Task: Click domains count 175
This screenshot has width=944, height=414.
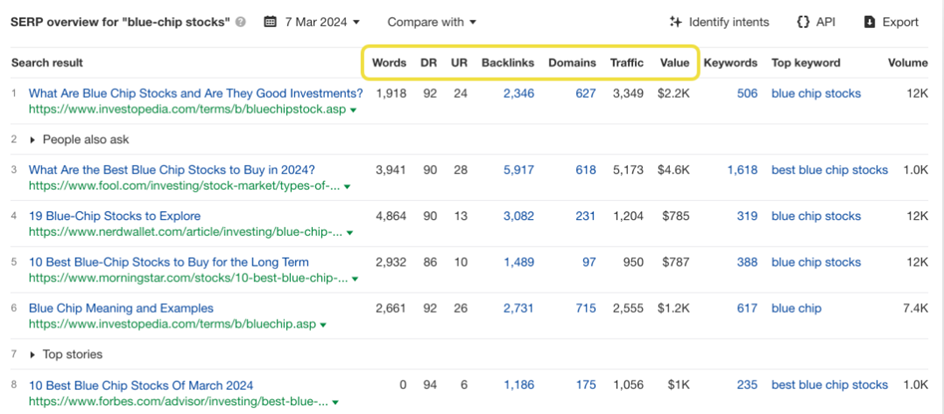Action: (x=585, y=385)
